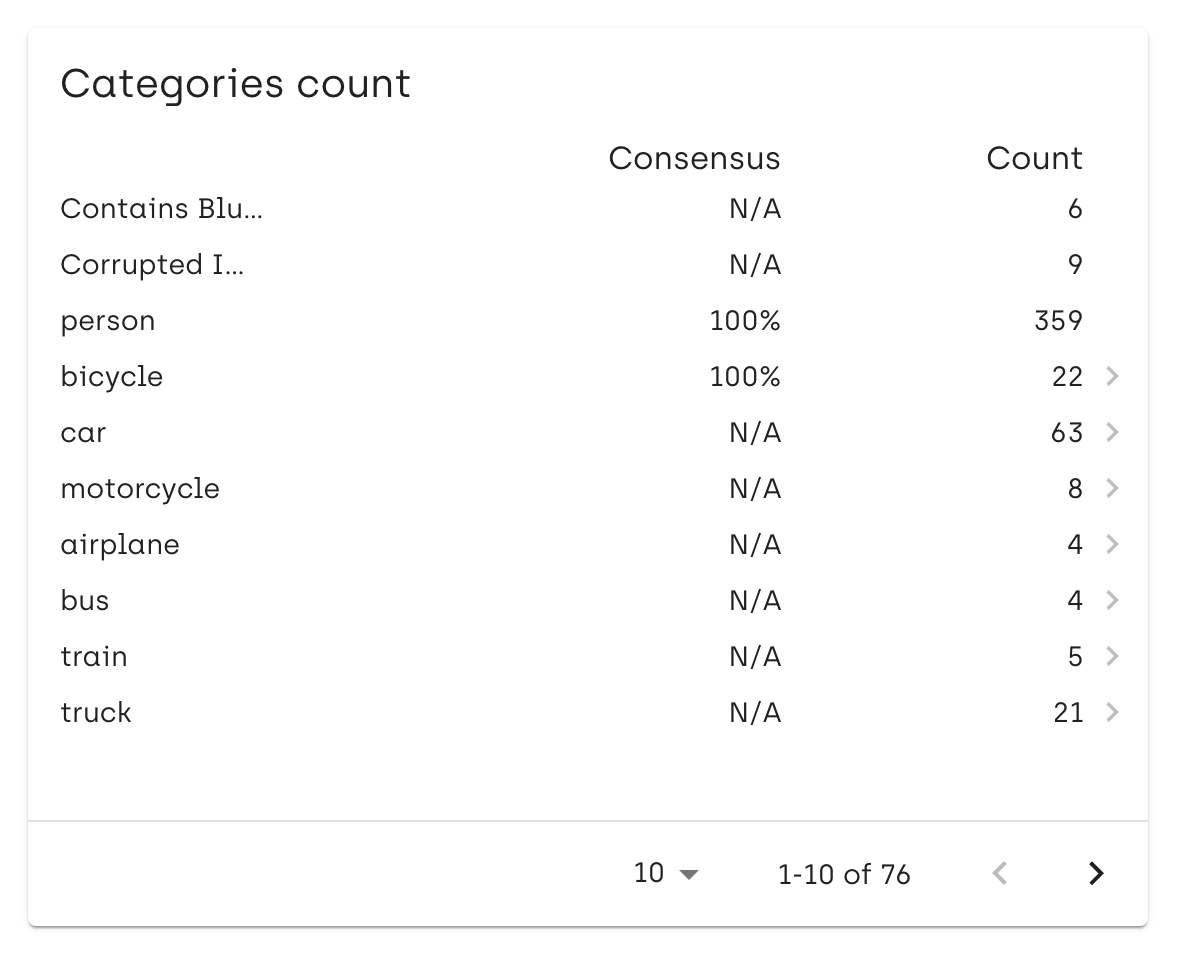1184x954 pixels.
Task: Expand the bicycle row chevron
Action: (1112, 376)
